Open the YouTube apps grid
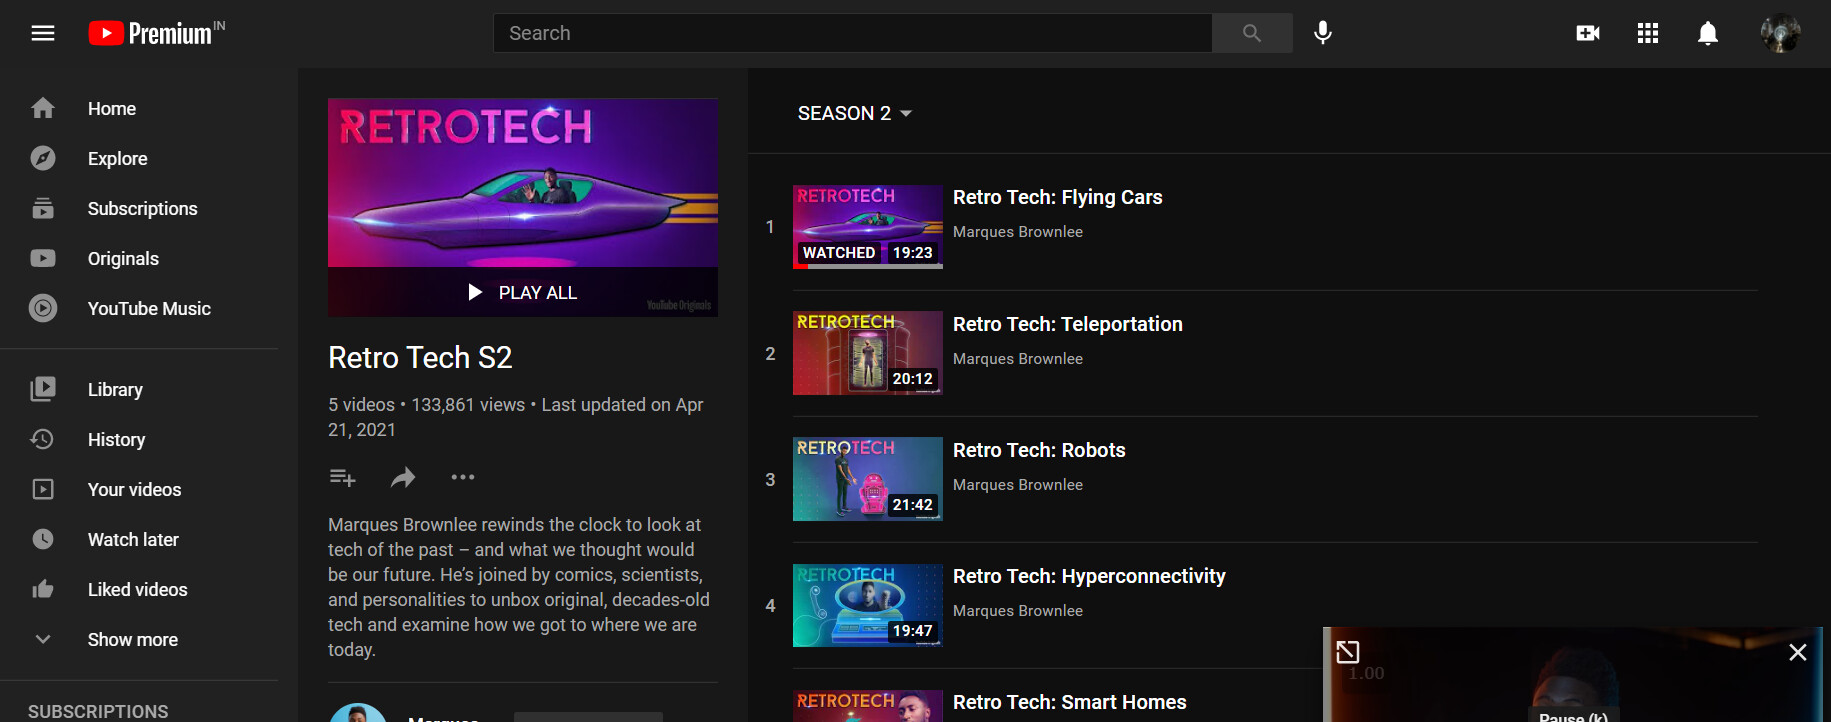The width and height of the screenshot is (1831, 722). (1647, 33)
